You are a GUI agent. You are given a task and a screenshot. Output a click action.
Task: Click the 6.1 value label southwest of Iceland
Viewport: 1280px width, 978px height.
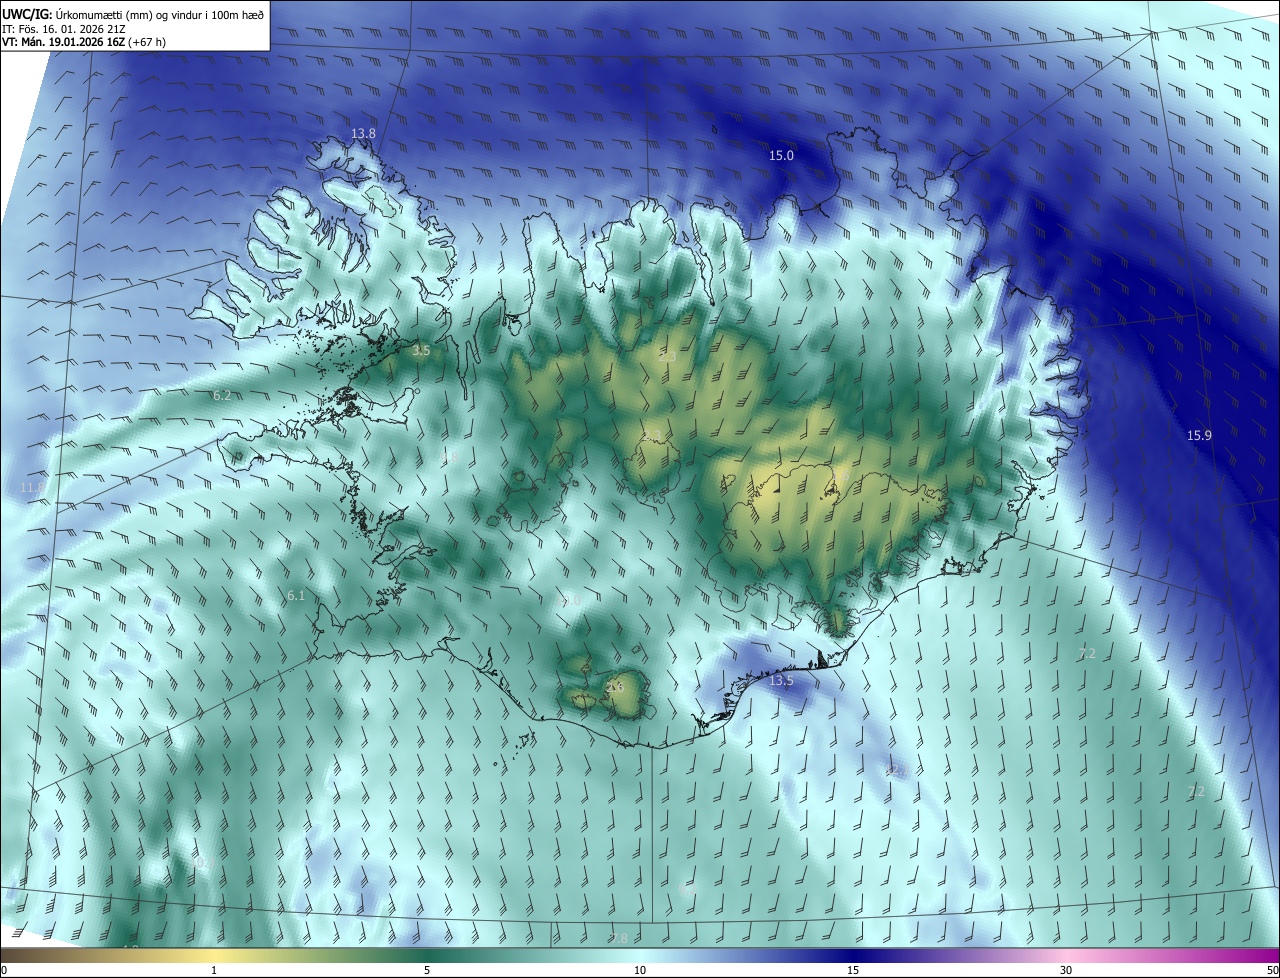(x=296, y=595)
